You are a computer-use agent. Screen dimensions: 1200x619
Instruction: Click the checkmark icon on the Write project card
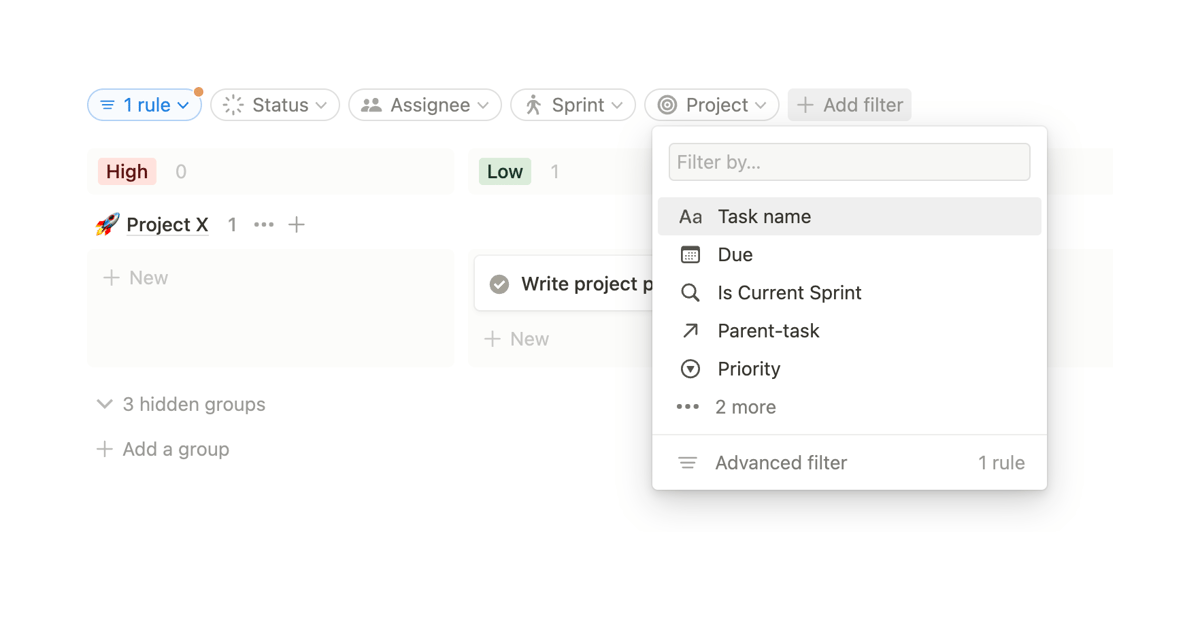[x=499, y=283]
